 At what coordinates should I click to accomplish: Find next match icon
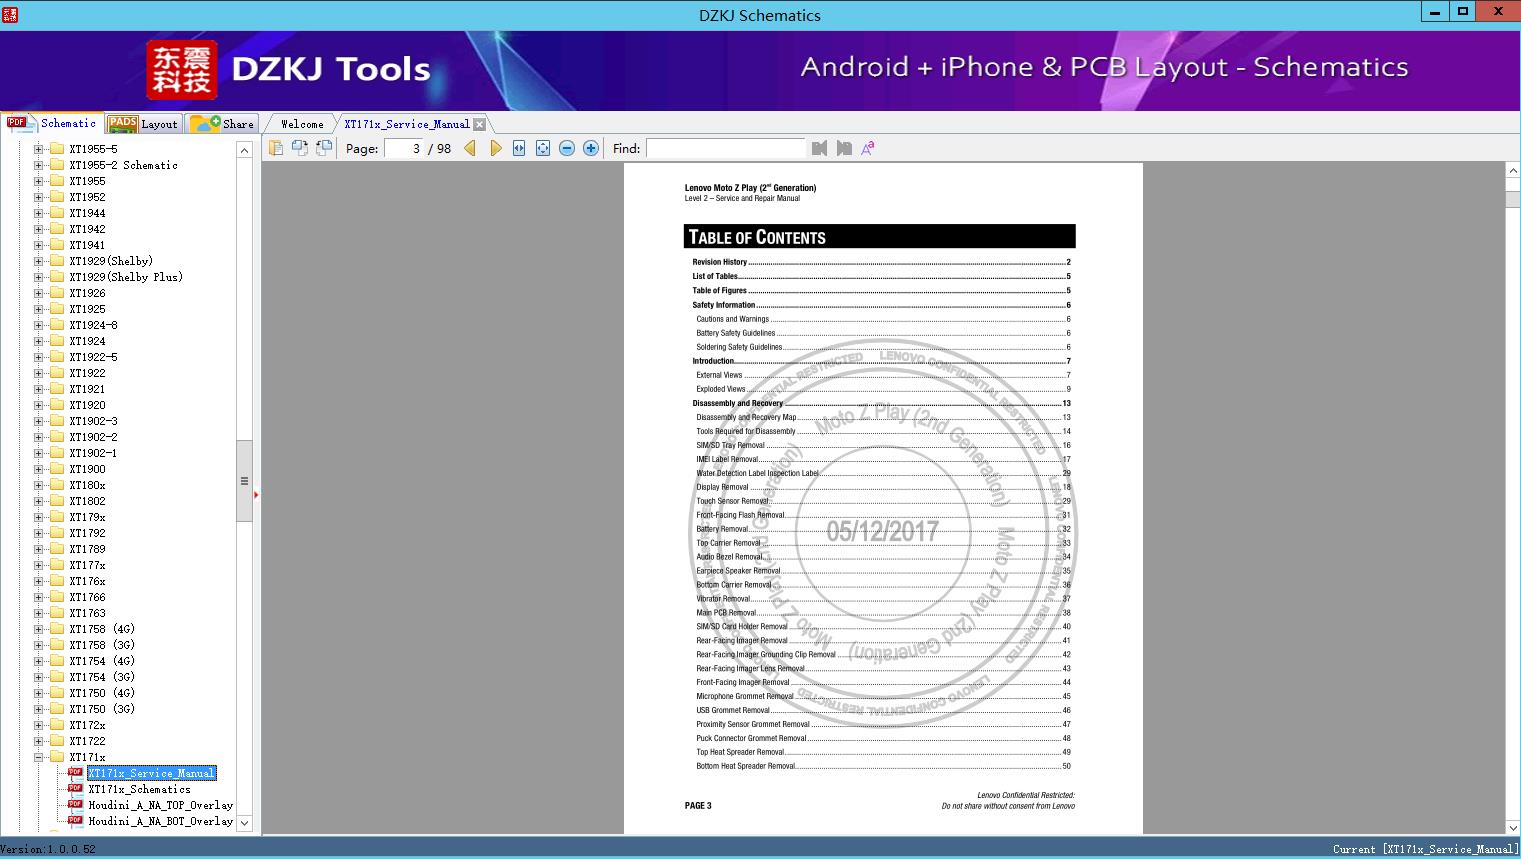click(x=844, y=148)
